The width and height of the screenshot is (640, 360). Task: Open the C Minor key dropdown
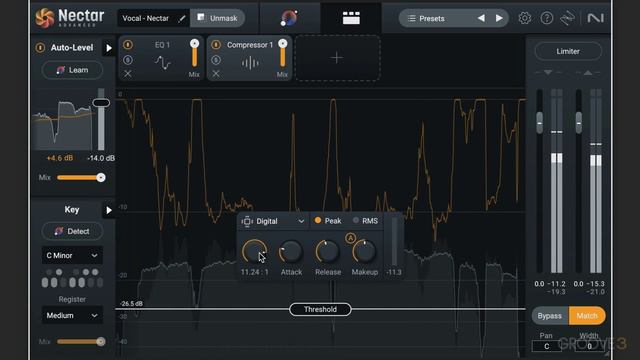(72, 256)
